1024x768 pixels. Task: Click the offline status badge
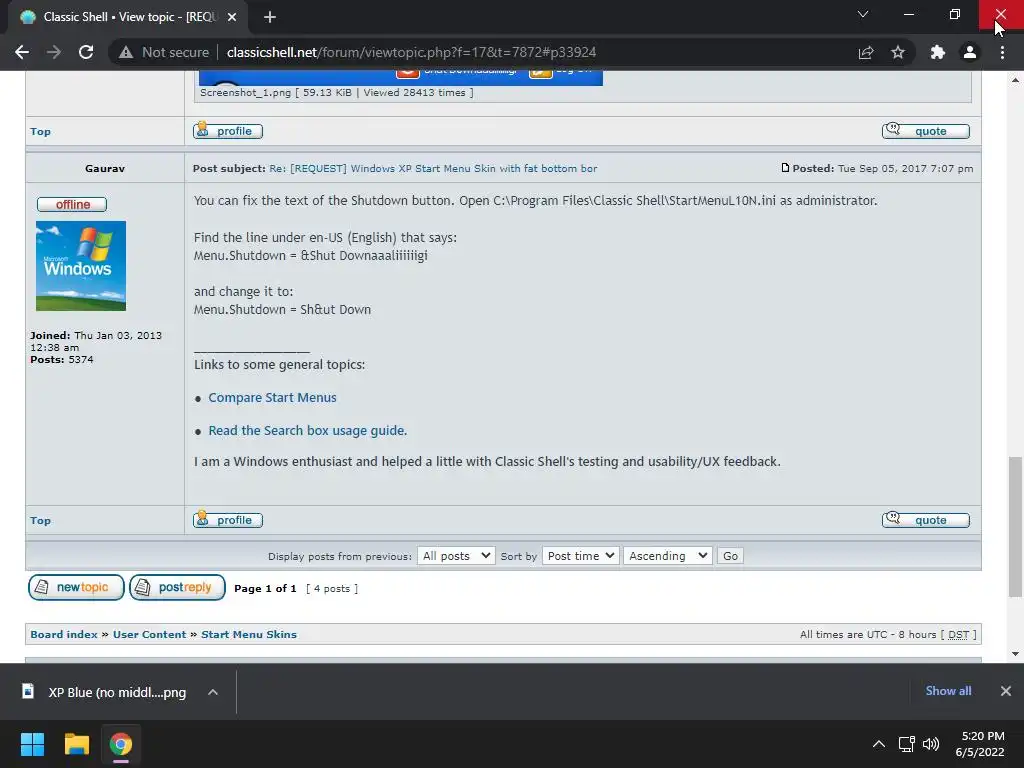[x=72, y=204]
